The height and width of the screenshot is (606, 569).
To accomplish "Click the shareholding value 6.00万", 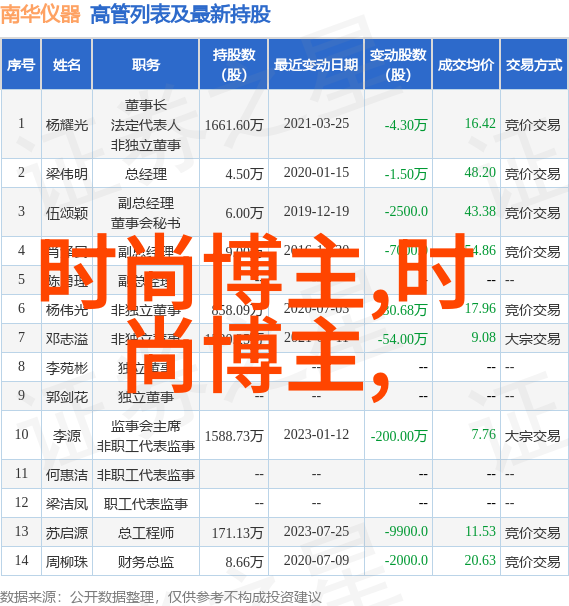I will 244,213.
